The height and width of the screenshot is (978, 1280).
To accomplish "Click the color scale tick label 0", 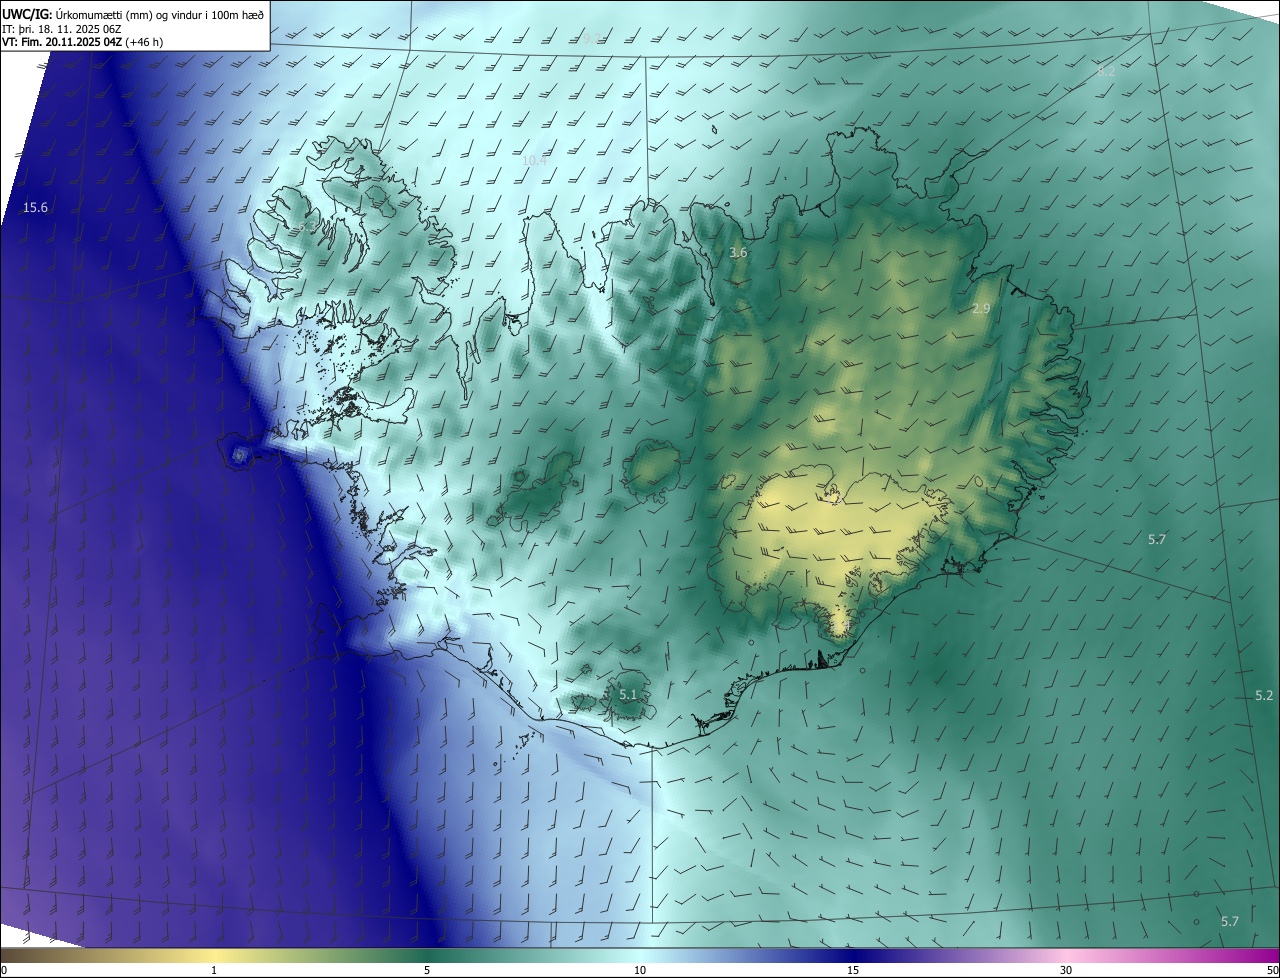I will click(4, 971).
